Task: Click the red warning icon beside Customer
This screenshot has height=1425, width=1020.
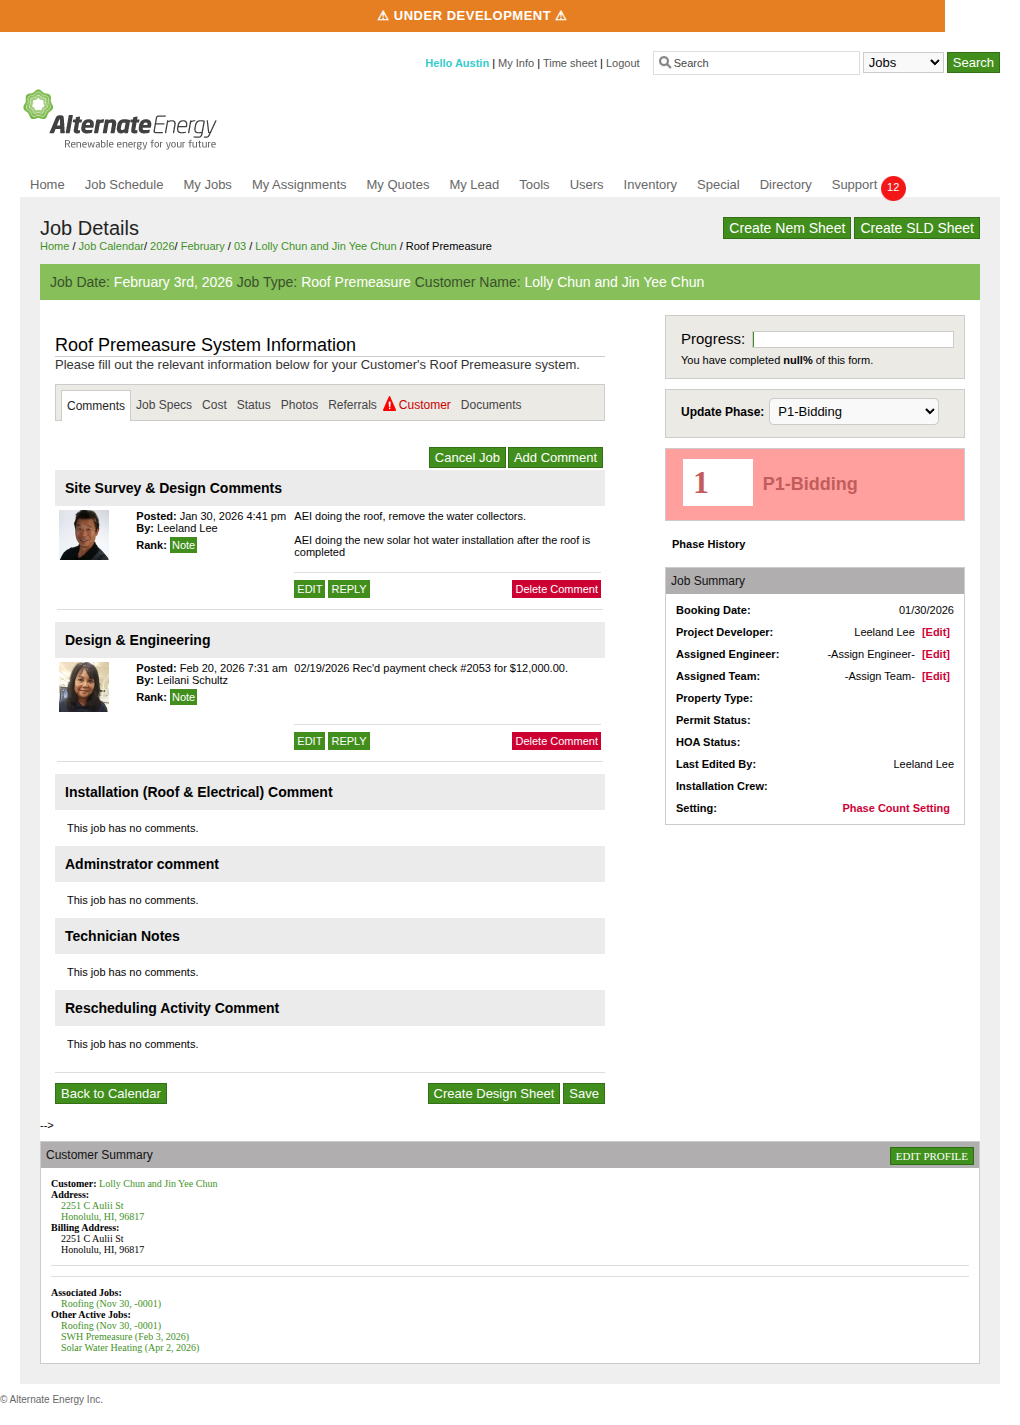Action: click(389, 404)
